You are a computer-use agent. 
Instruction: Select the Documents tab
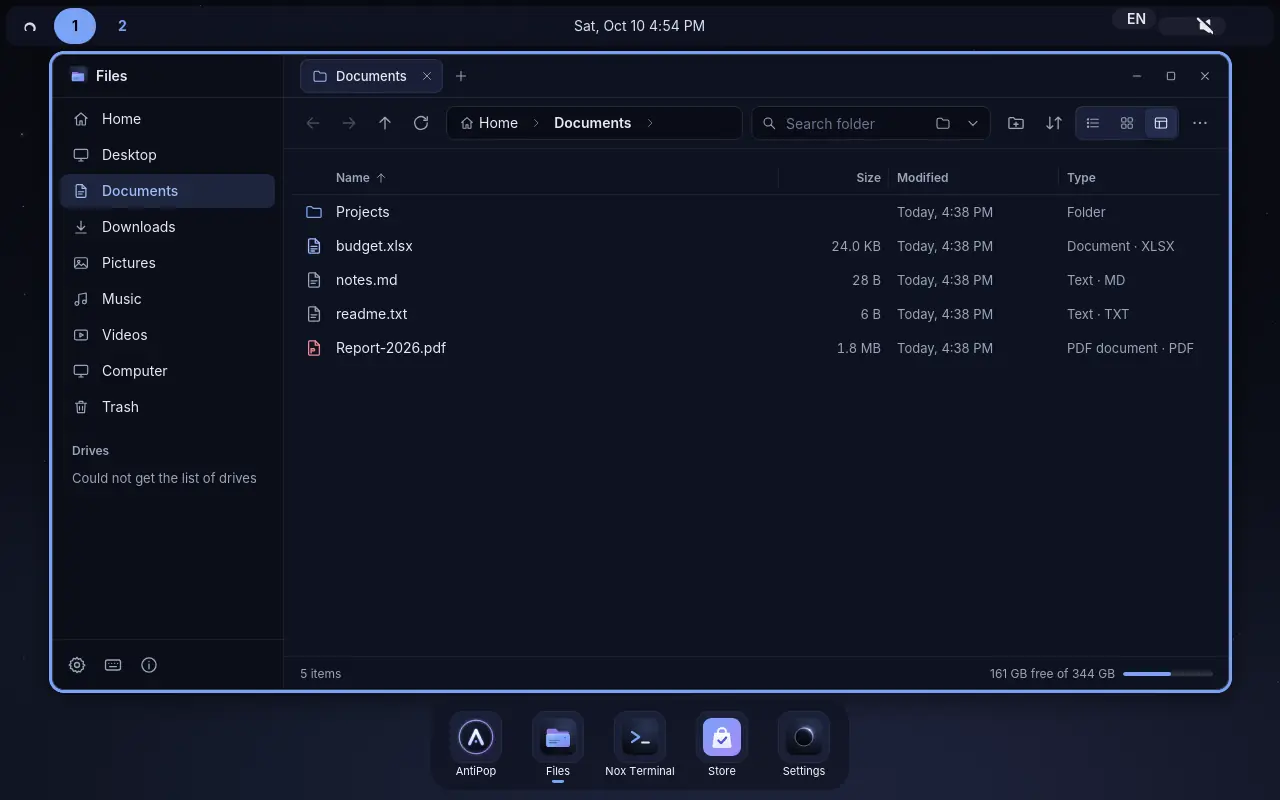click(x=371, y=76)
